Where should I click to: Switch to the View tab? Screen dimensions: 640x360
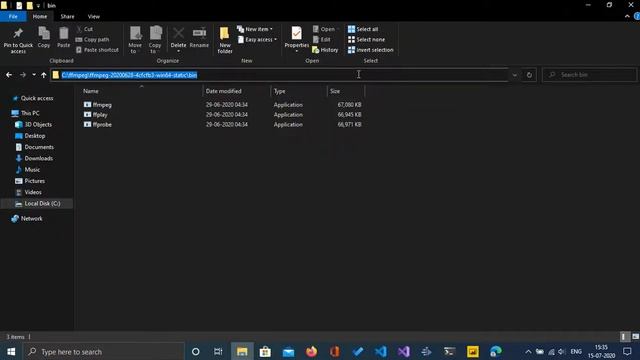(93, 16)
